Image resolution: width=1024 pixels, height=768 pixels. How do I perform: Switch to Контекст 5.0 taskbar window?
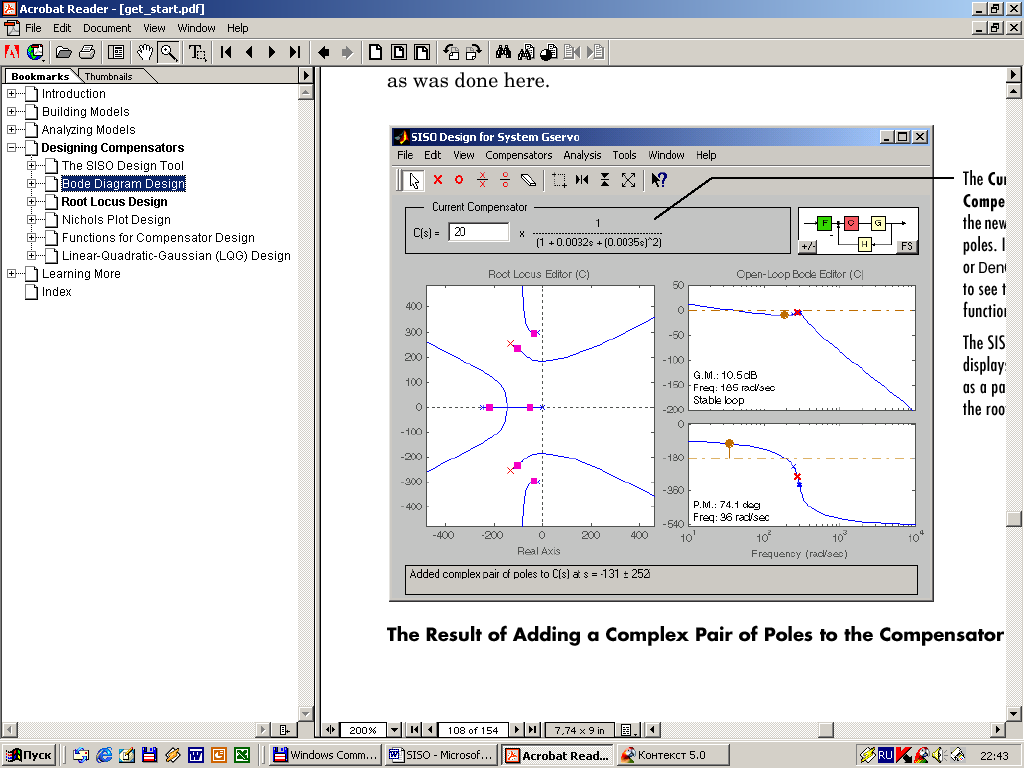click(673, 755)
